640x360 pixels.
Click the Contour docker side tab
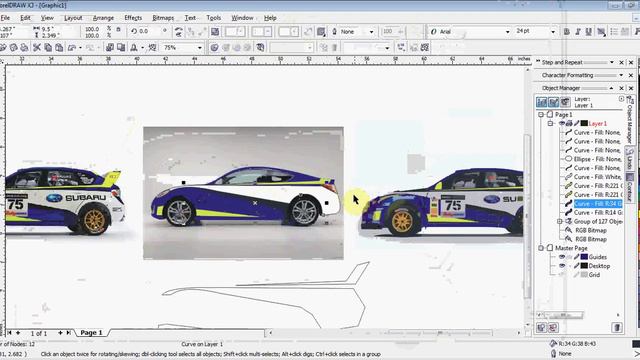pos(630,186)
